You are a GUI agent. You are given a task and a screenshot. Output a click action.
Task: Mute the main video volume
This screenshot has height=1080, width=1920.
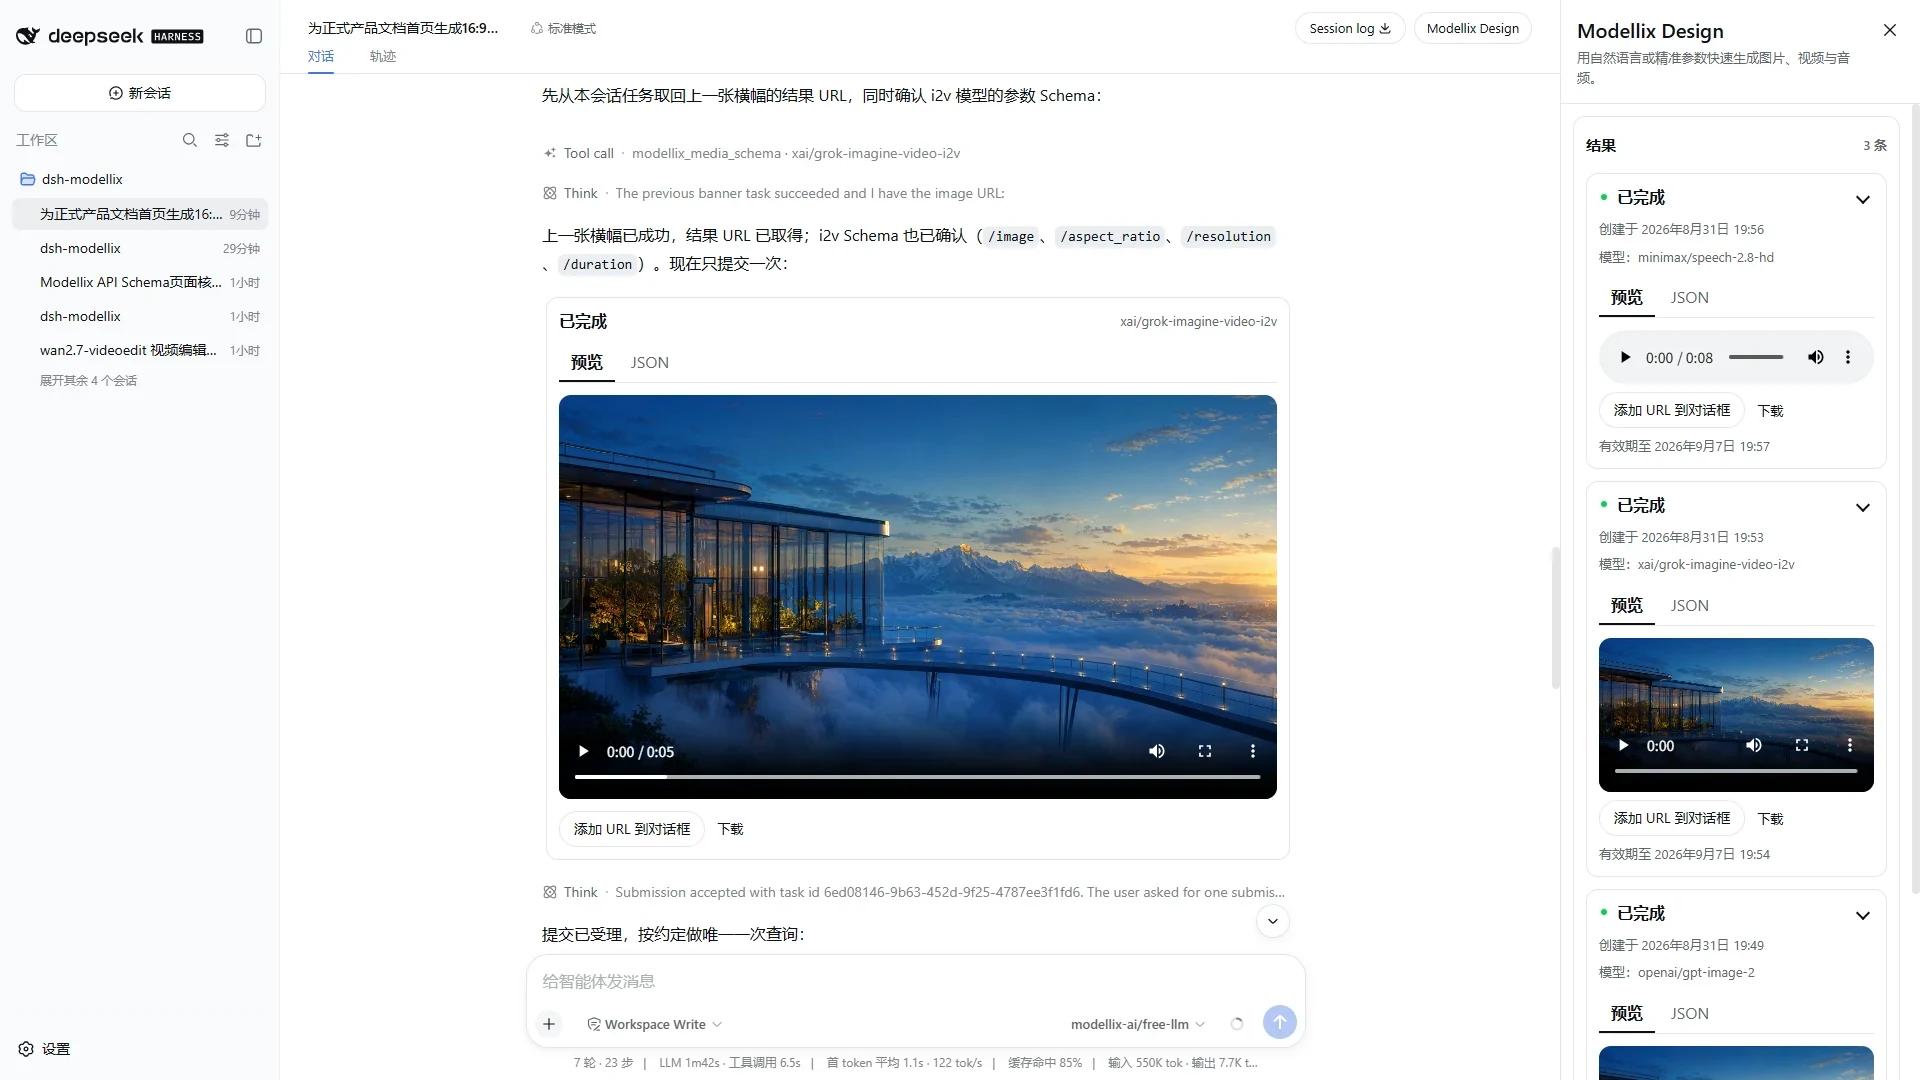pyautogui.click(x=1157, y=752)
